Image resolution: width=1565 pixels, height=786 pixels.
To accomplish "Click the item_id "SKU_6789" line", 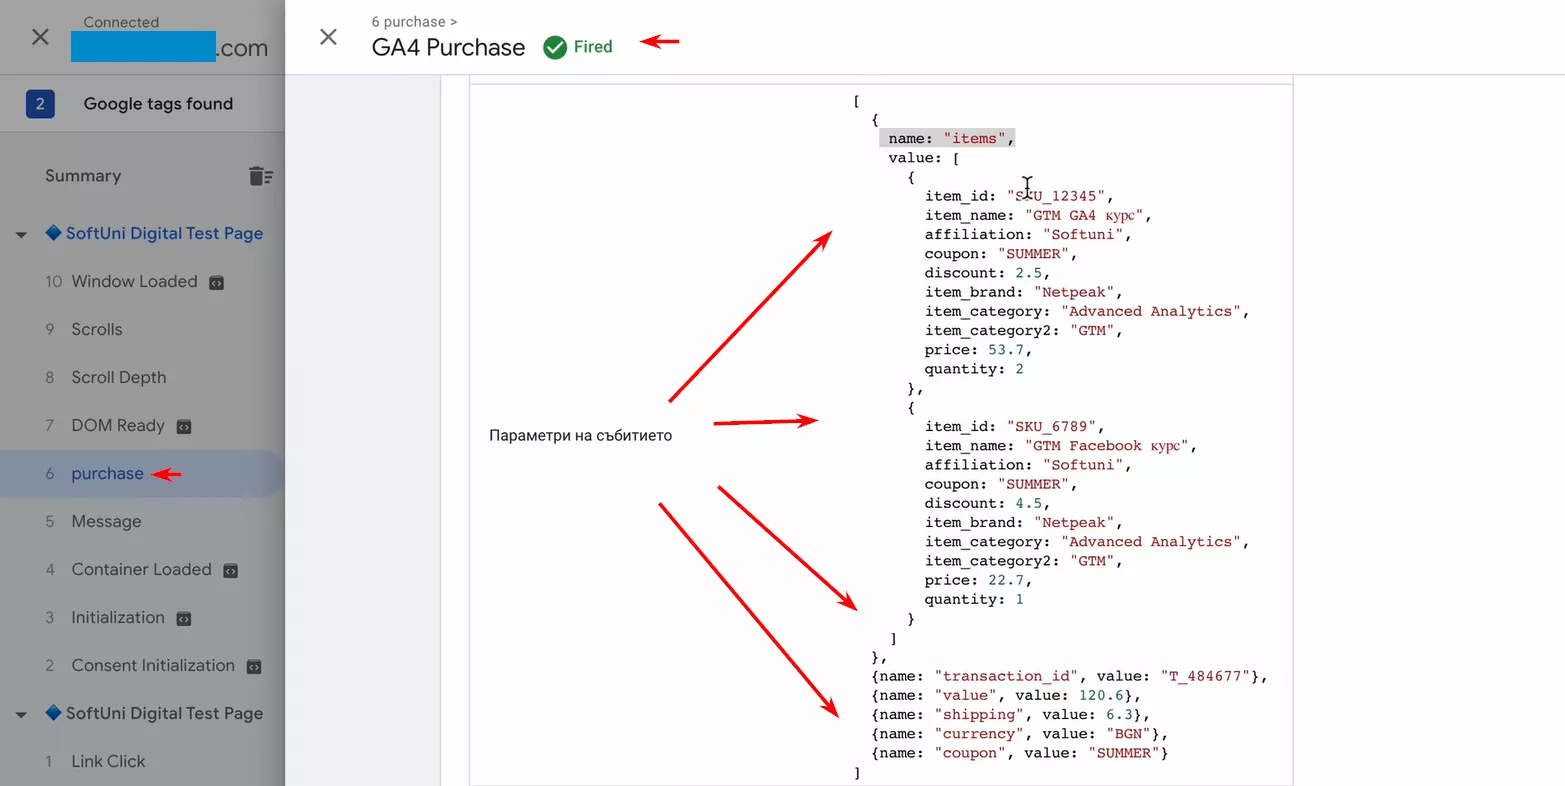I will point(1015,426).
